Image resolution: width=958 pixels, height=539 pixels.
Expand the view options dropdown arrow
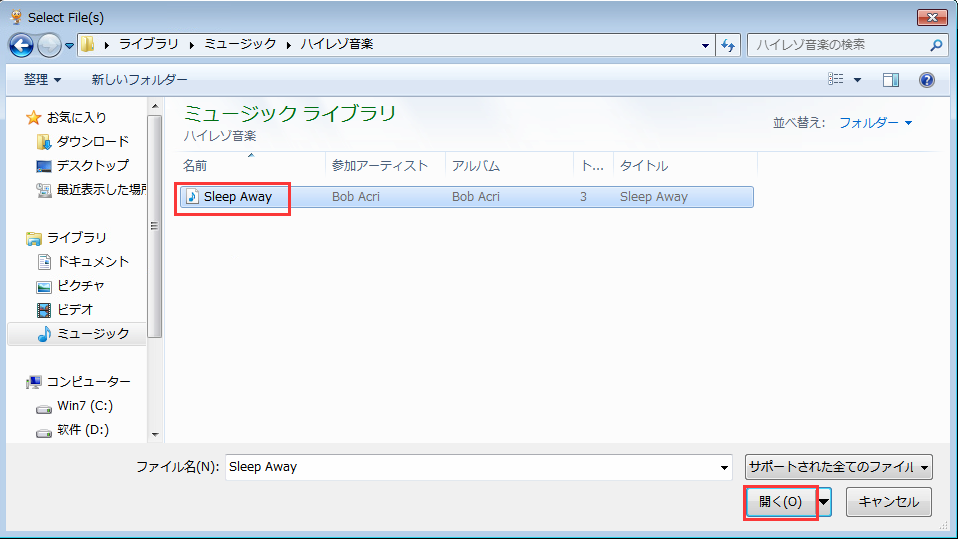pos(857,80)
